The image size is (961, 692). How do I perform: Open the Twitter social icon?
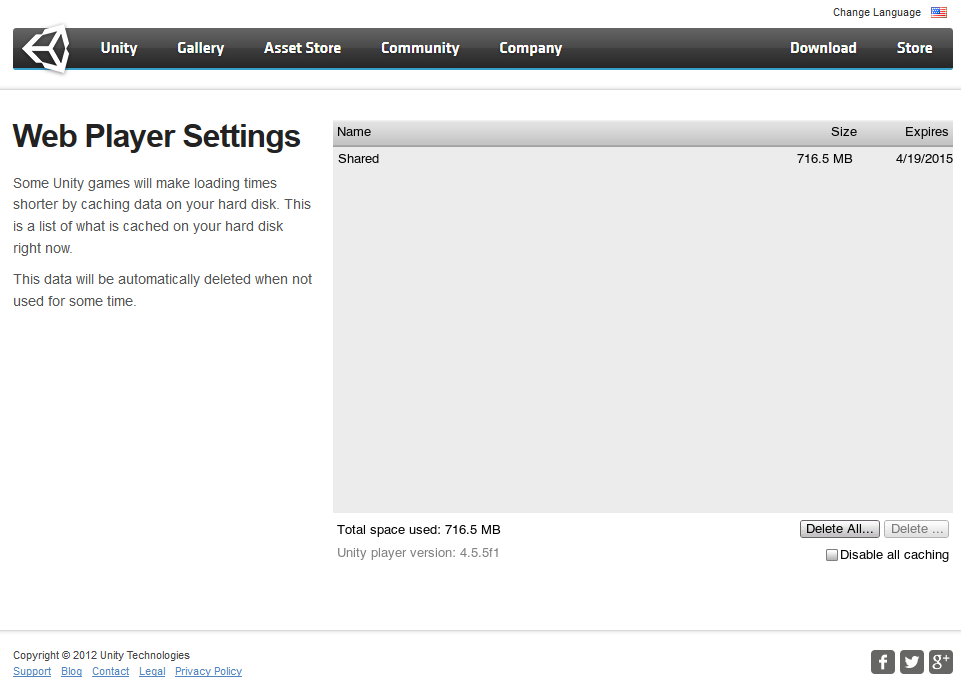click(911, 662)
